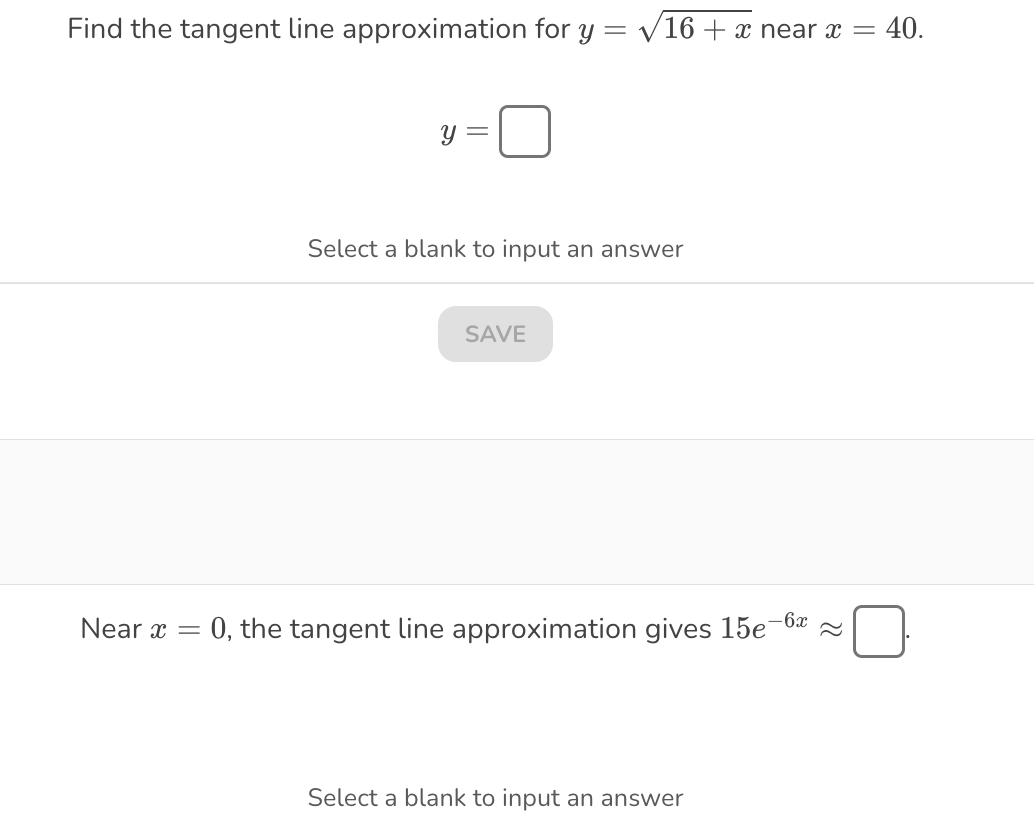The width and height of the screenshot is (1034, 814).
Task: Click the second 'Select a blank to input an answer' prompt
Action: click(x=495, y=797)
